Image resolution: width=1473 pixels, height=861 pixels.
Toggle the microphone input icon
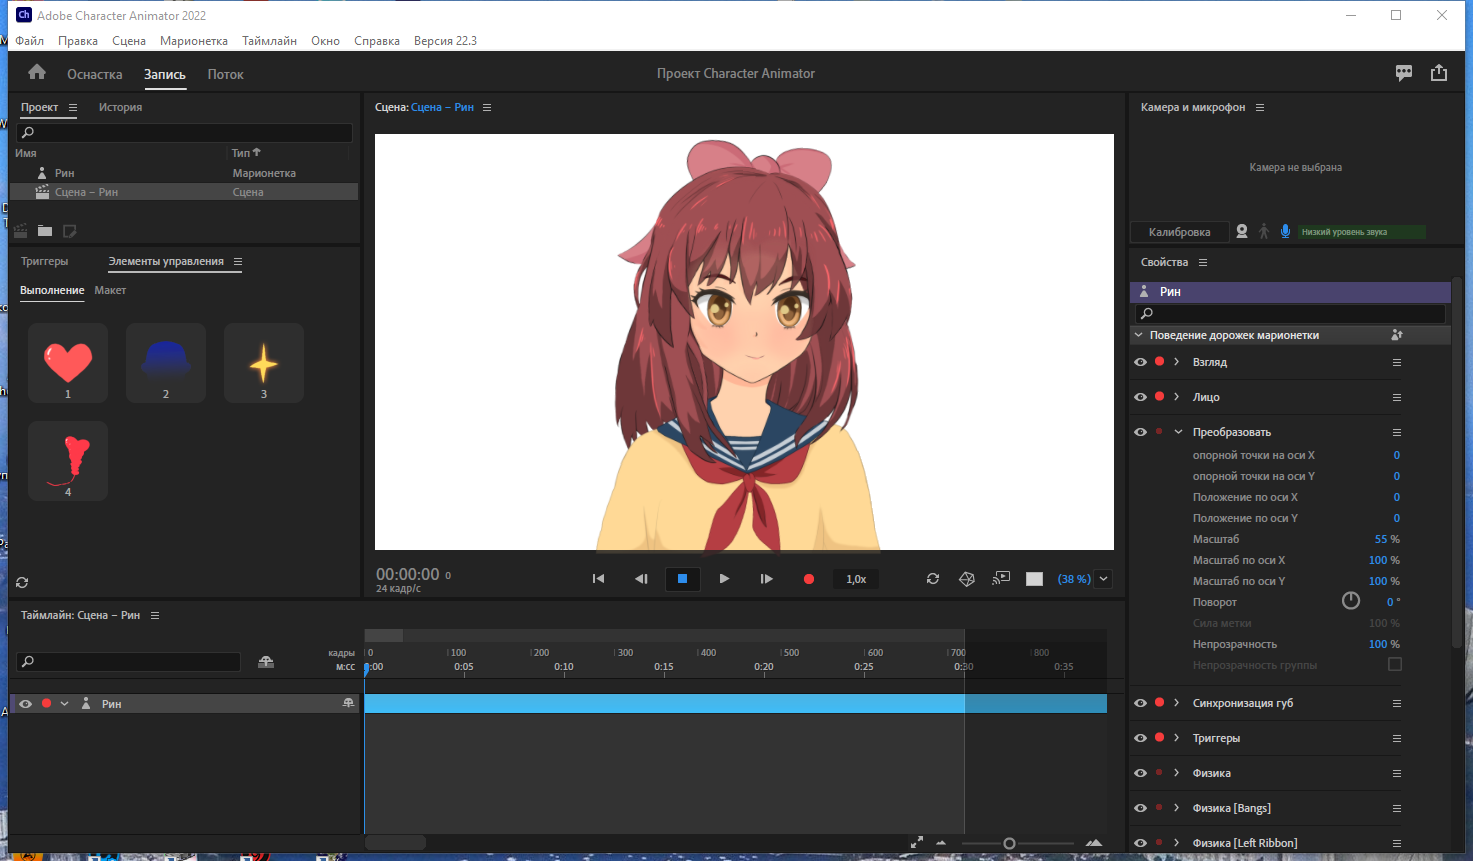(1285, 231)
